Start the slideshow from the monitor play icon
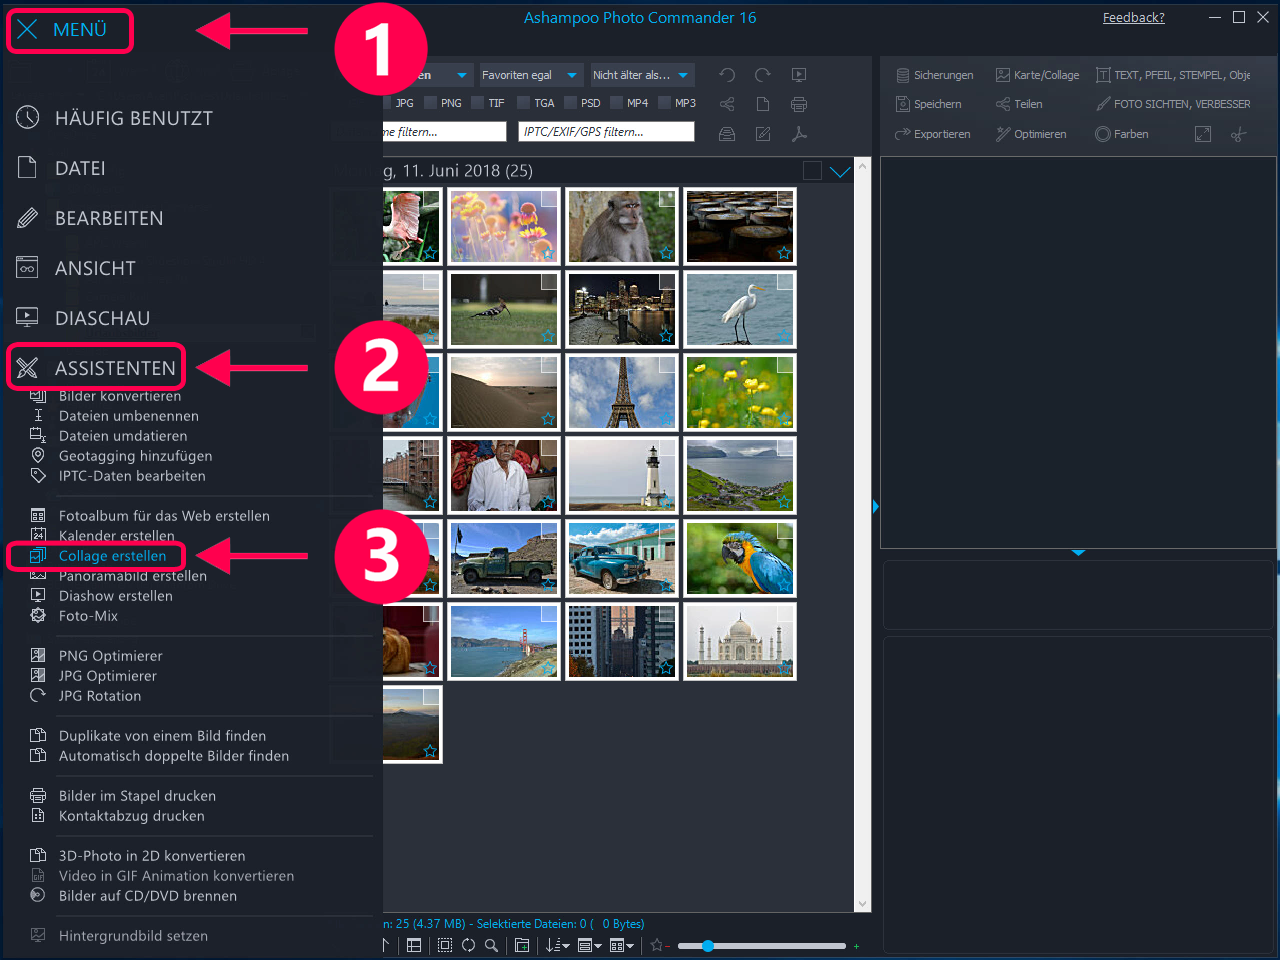 pyautogui.click(x=799, y=75)
